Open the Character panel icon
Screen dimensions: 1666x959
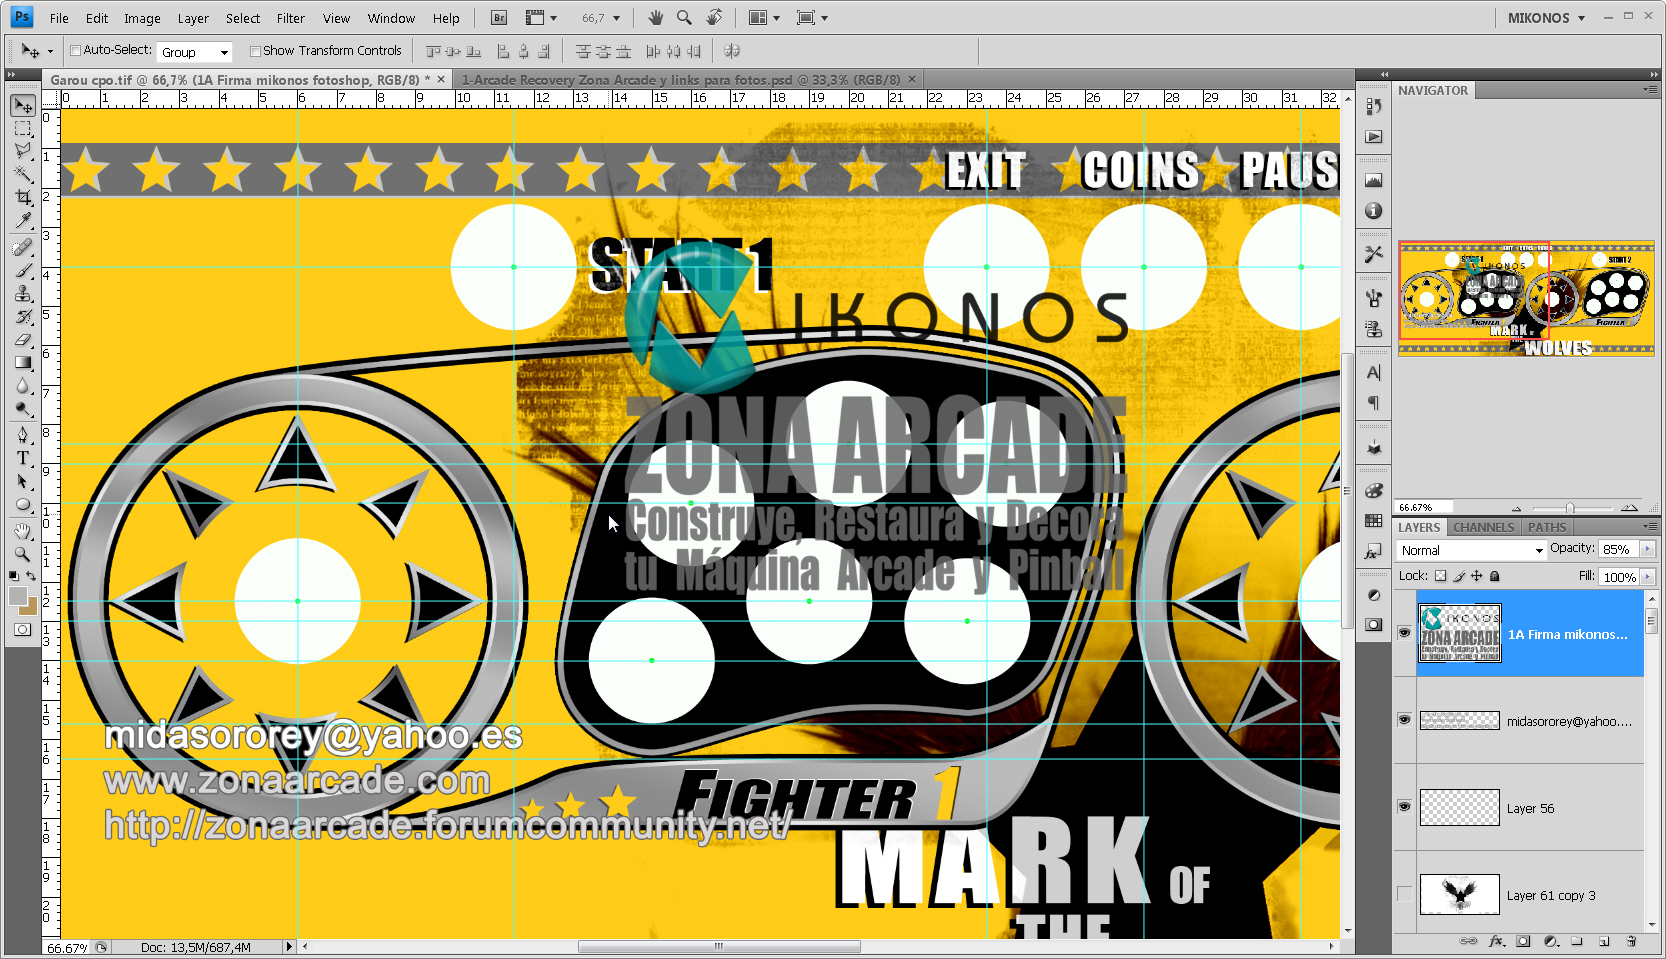coord(1374,373)
